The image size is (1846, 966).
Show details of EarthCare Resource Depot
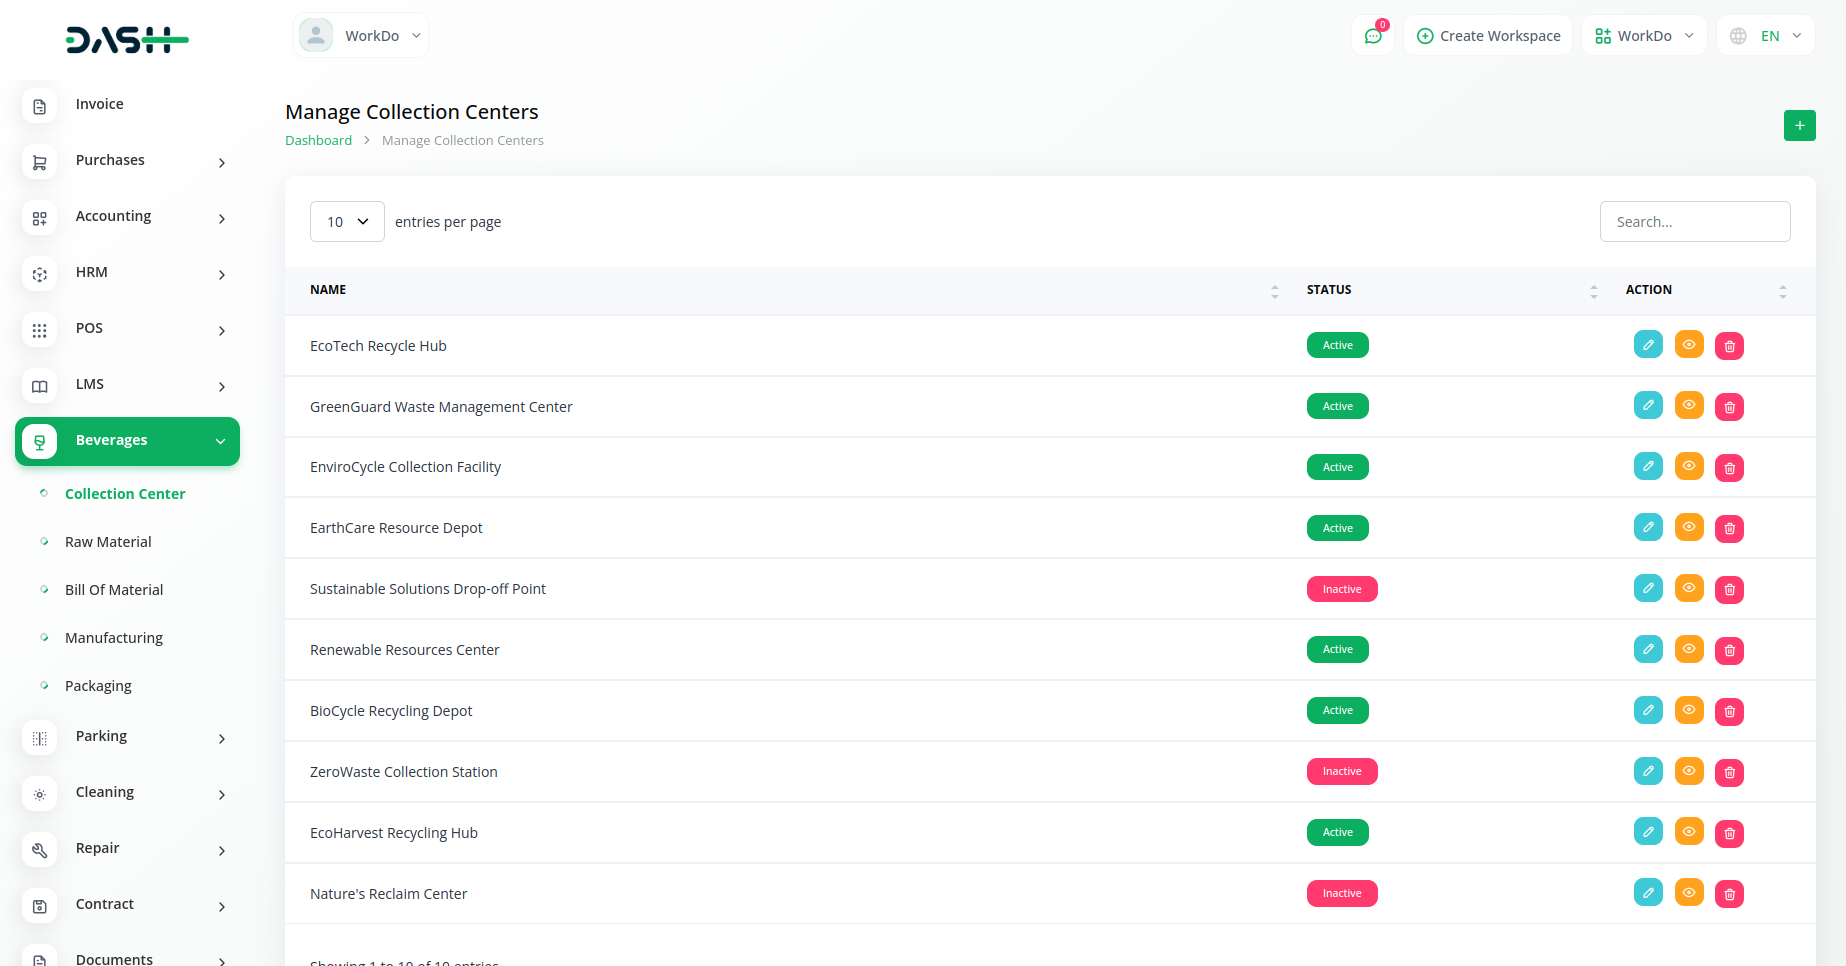coord(1688,528)
